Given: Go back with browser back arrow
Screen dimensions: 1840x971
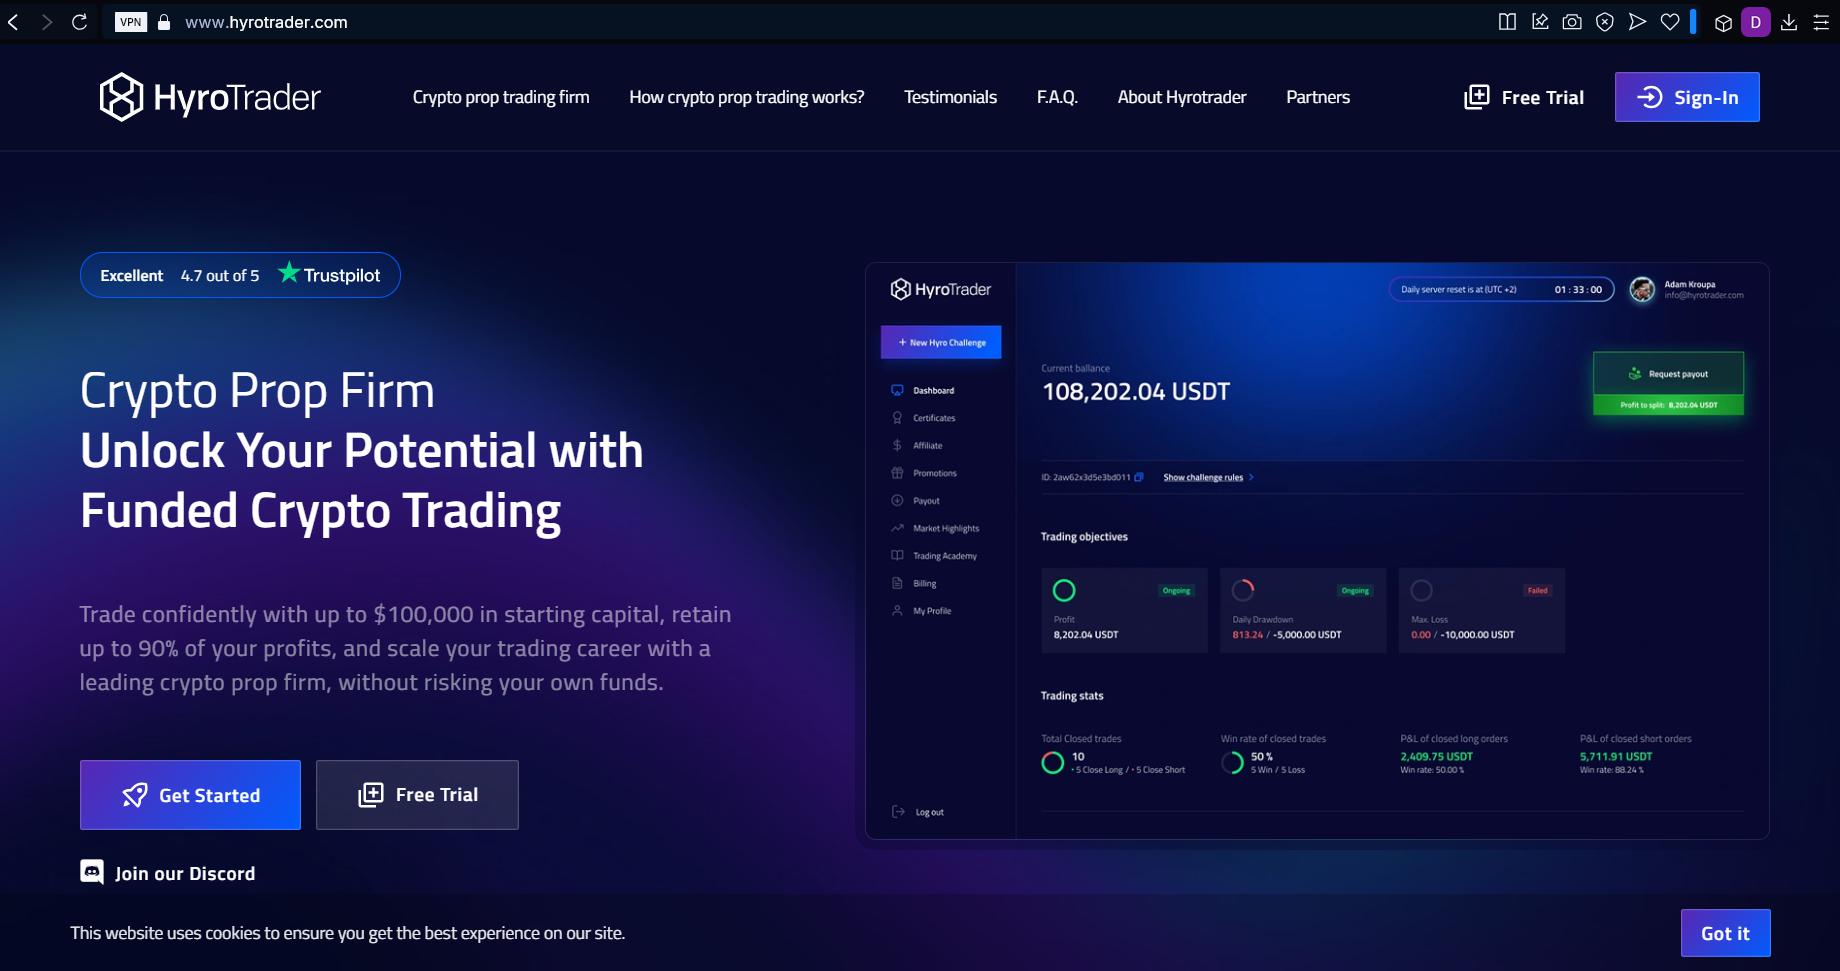Looking at the screenshot, I should (13, 22).
